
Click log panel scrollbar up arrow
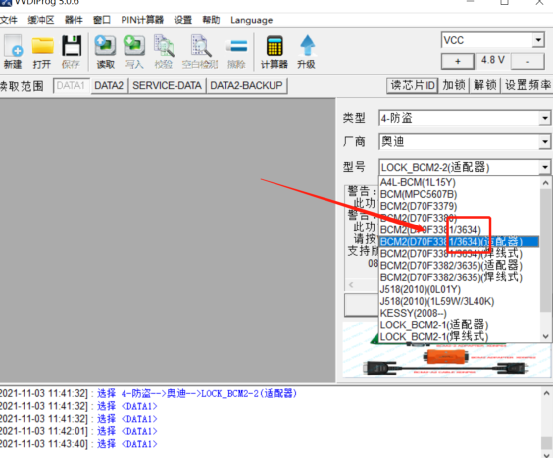pos(546,393)
